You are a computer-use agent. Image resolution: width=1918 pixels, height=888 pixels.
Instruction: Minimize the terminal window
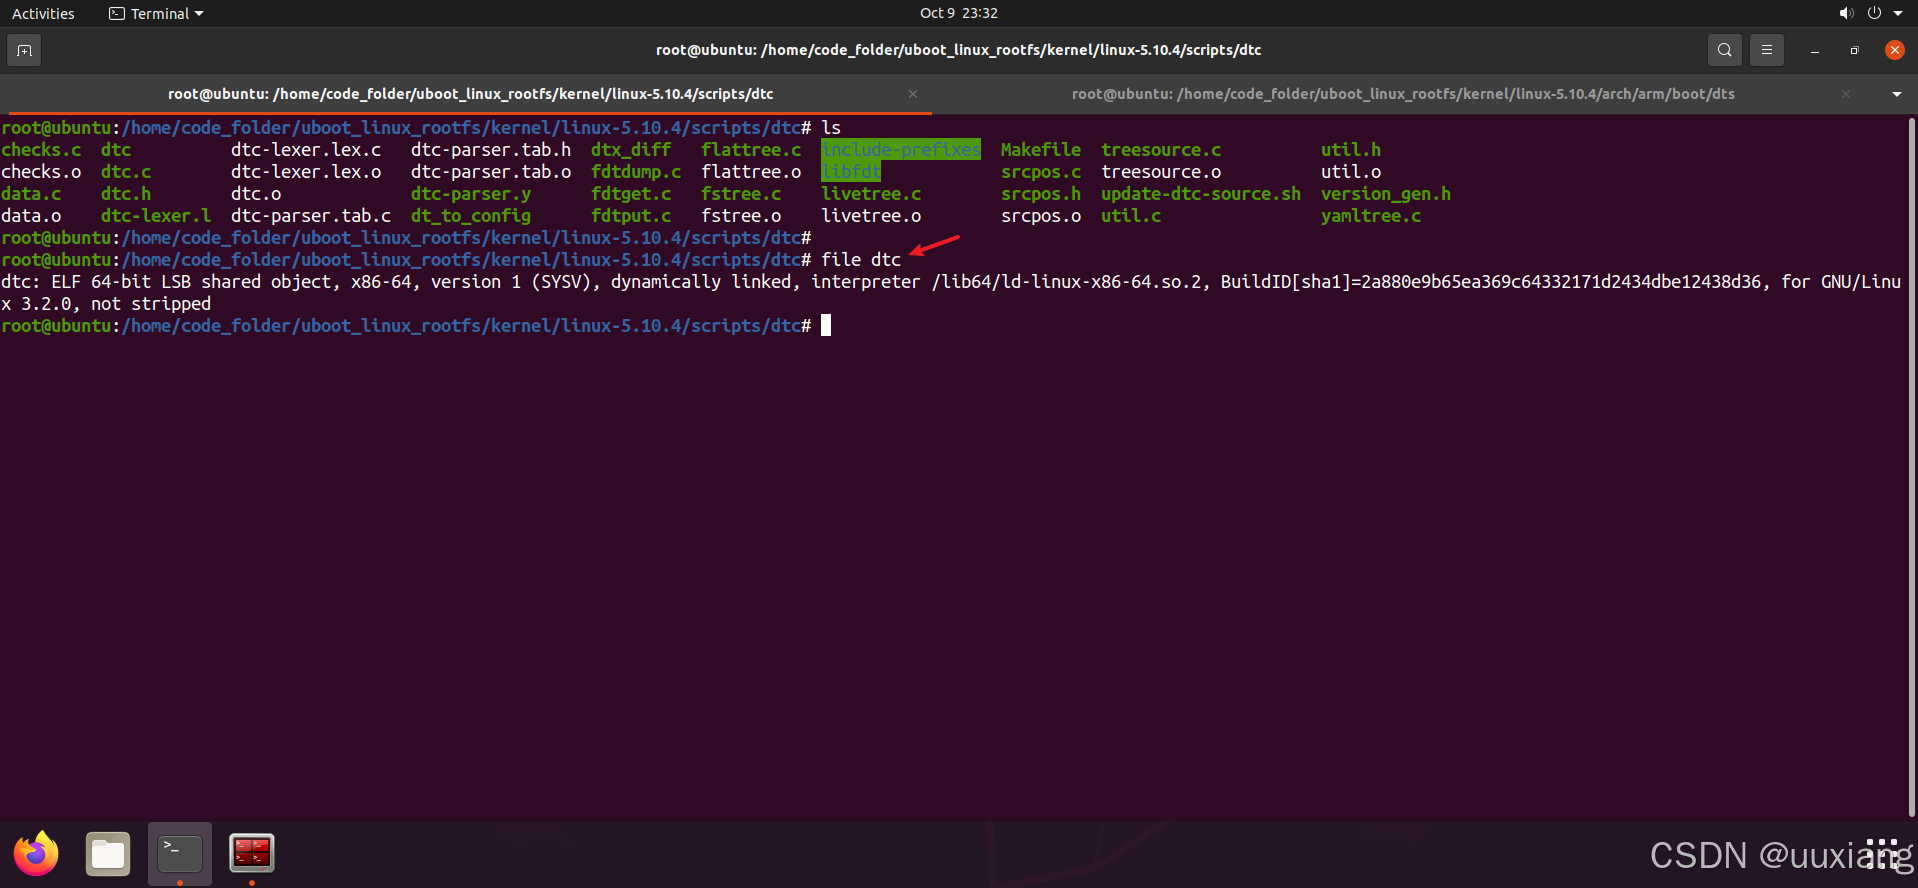[x=1815, y=50]
